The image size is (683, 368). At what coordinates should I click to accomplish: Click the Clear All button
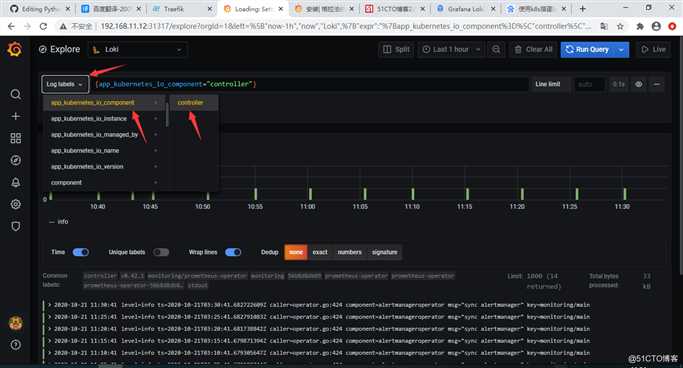pos(533,50)
